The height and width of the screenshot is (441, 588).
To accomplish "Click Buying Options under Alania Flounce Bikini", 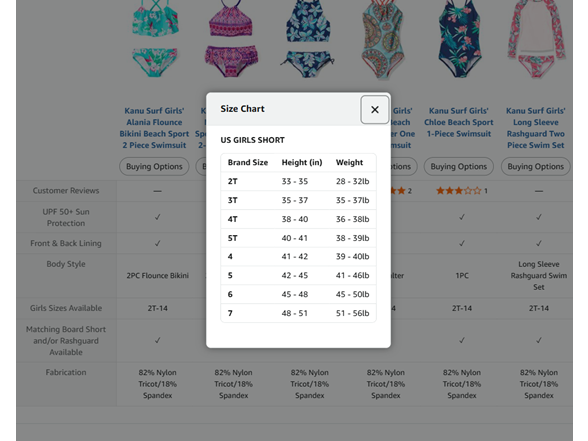I will coord(154,166).
